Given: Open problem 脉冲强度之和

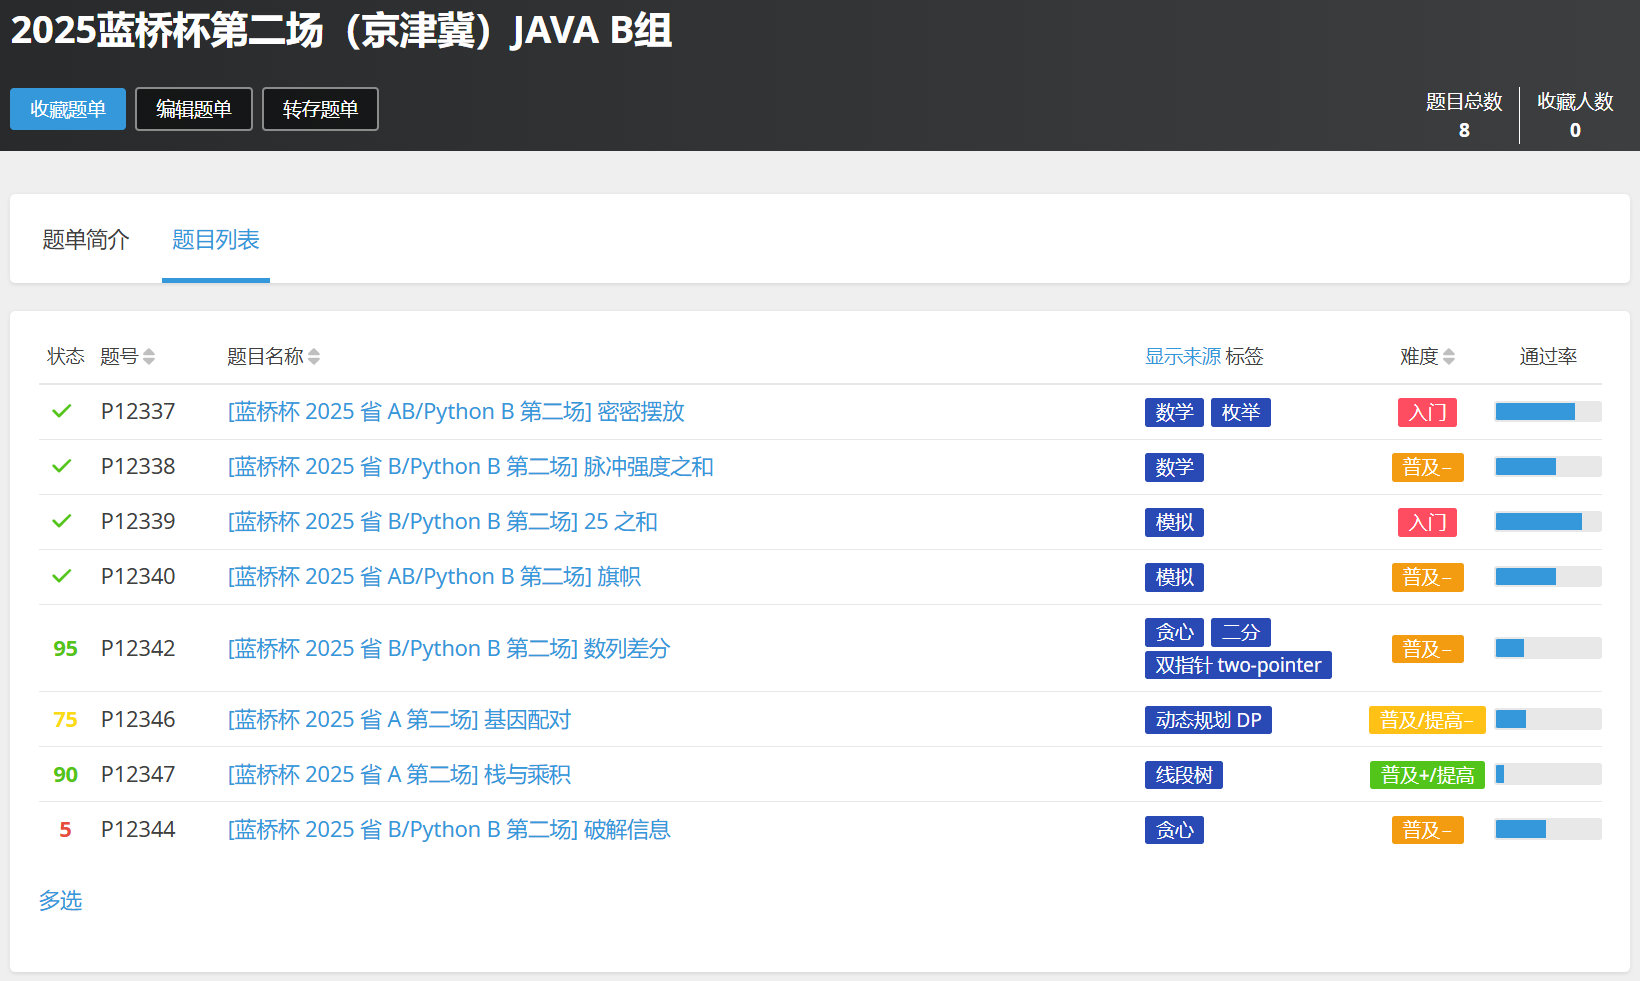Looking at the screenshot, I should pos(471,467).
